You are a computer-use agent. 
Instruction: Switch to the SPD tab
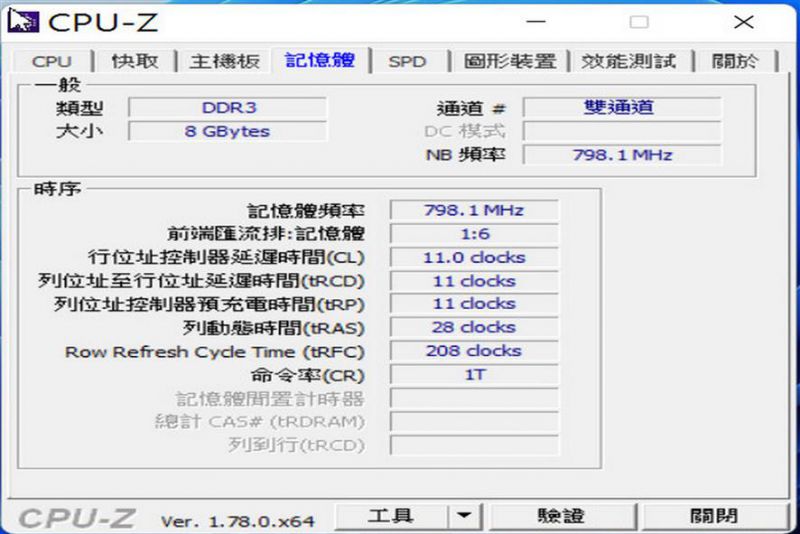[x=407, y=62]
